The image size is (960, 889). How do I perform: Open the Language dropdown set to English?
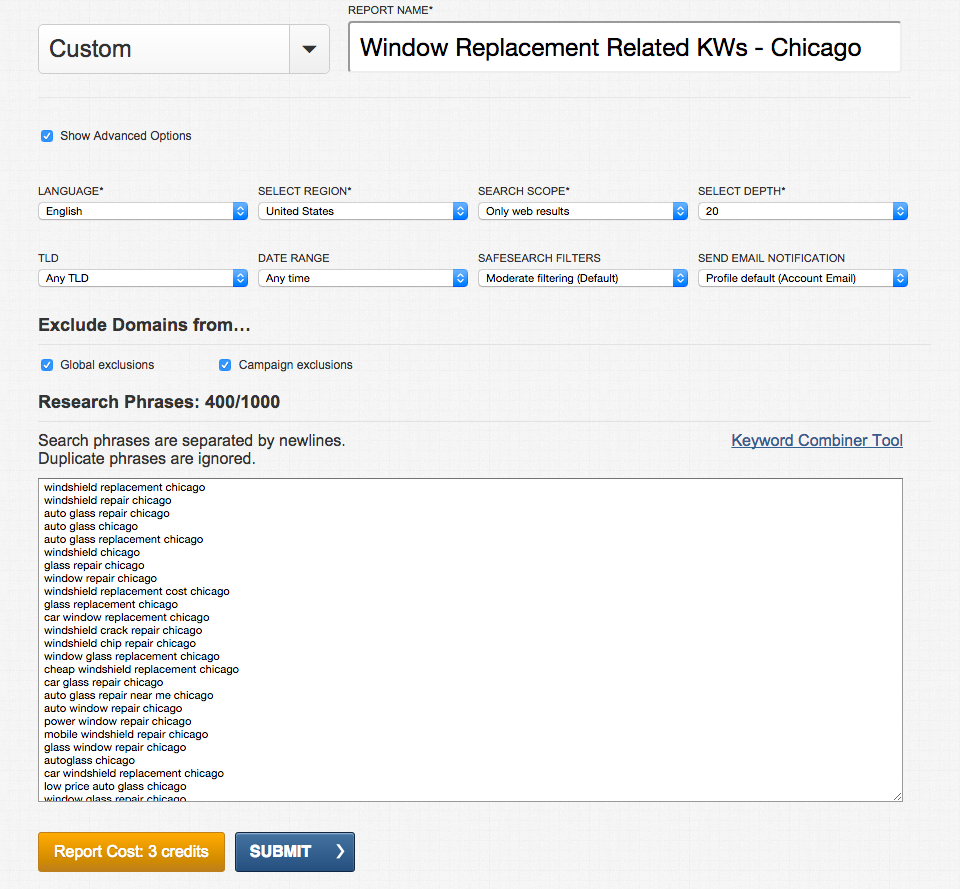click(143, 211)
